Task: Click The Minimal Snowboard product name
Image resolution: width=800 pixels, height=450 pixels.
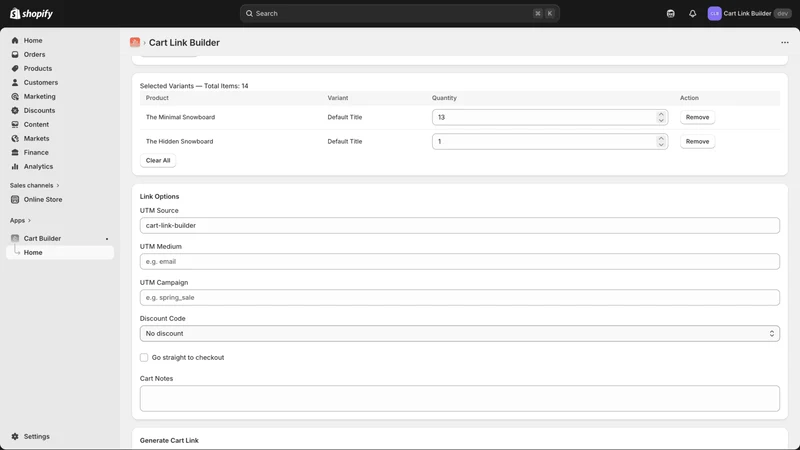Action: pyautogui.click(x=180, y=117)
